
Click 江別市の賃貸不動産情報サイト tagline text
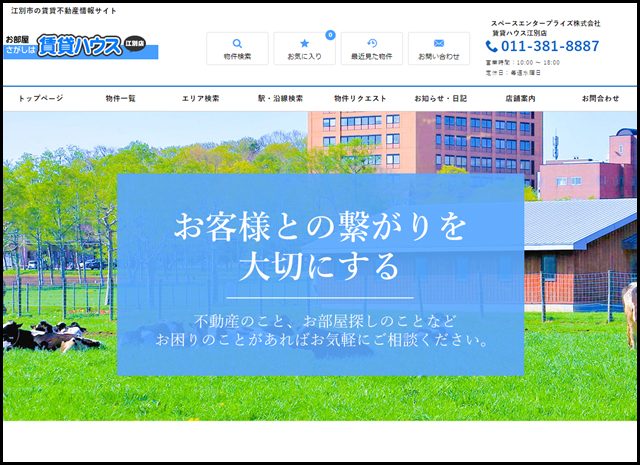(64, 11)
